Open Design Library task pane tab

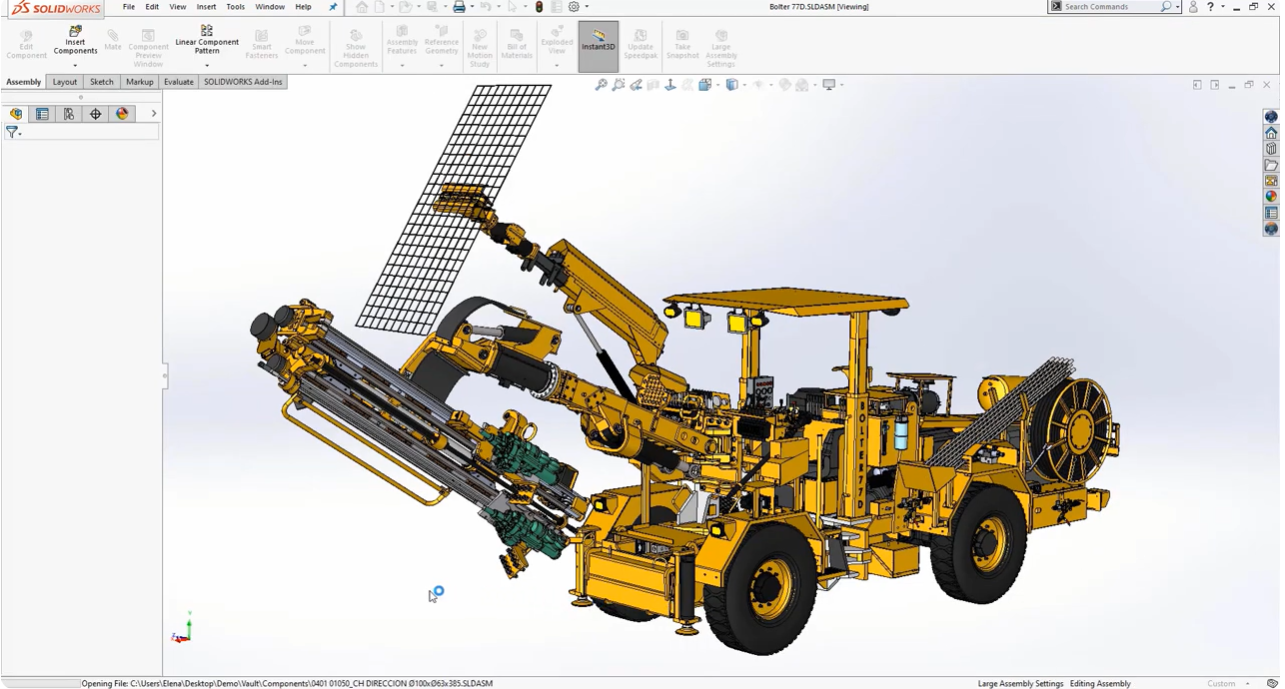pyautogui.click(x=1271, y=149)
